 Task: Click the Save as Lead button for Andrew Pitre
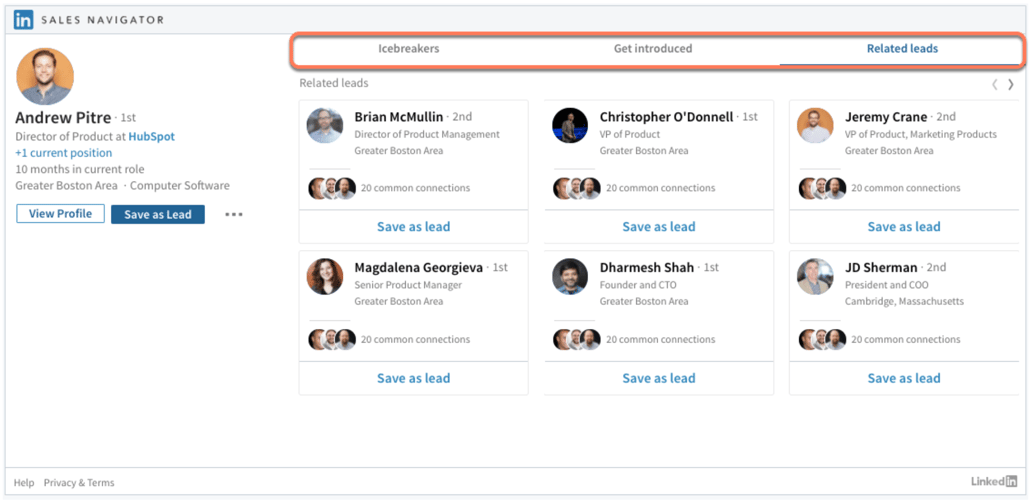coord(158,214)
